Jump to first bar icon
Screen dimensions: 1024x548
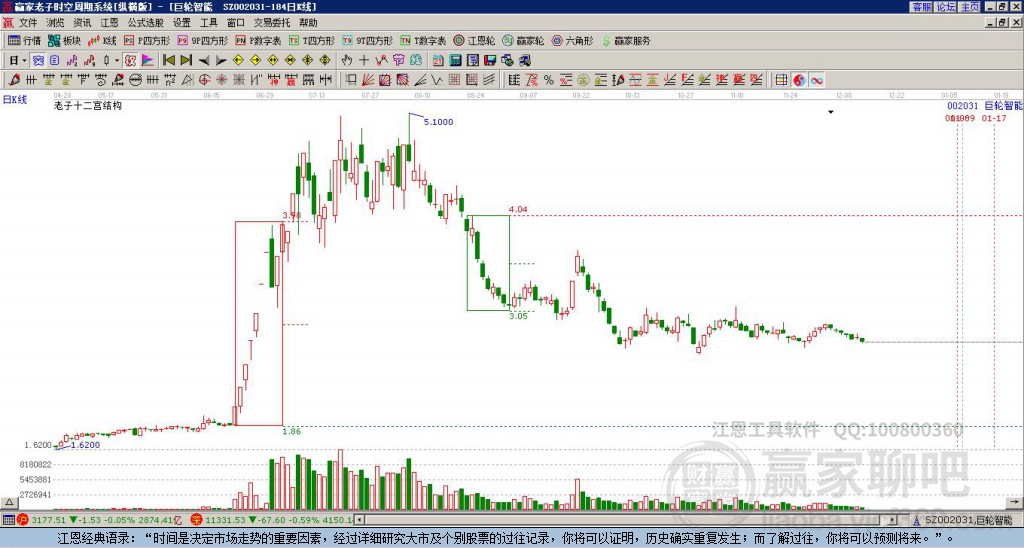click(x=168, y=61)
